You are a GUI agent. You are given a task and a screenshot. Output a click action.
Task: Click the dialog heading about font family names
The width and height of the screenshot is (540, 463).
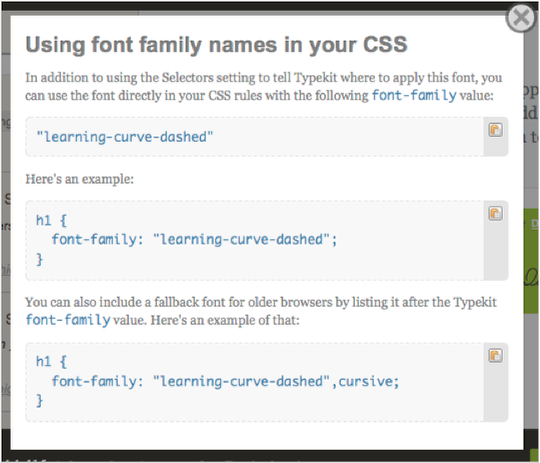click(216, 45)
